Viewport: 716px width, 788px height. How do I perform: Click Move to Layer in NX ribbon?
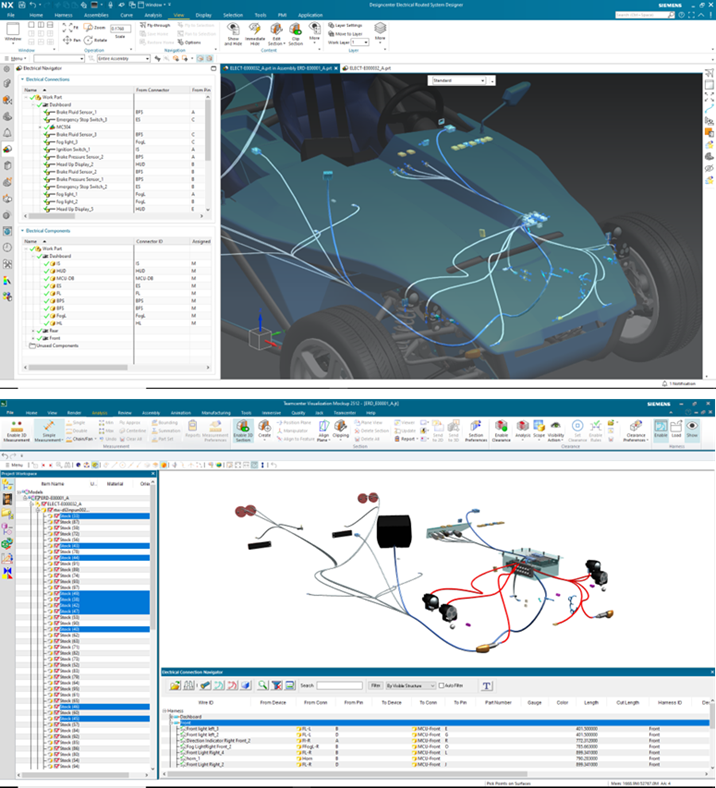pyautogui.click(x=345, y=34)
